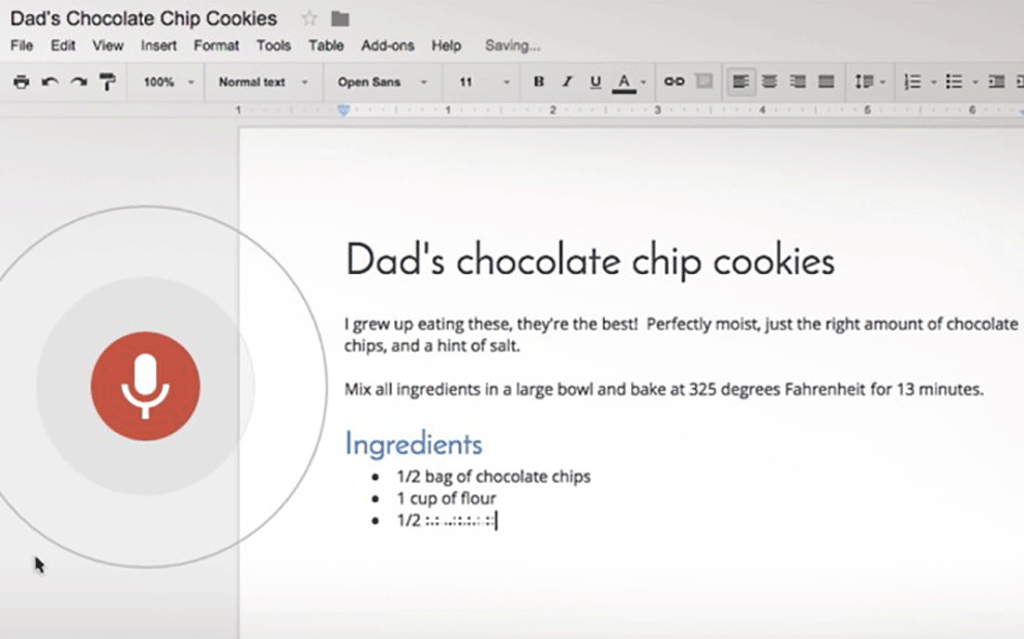This screenshot has width=1024, height=639.
Task: Open the 100% zoom dropdown
Action: point(168,82)
